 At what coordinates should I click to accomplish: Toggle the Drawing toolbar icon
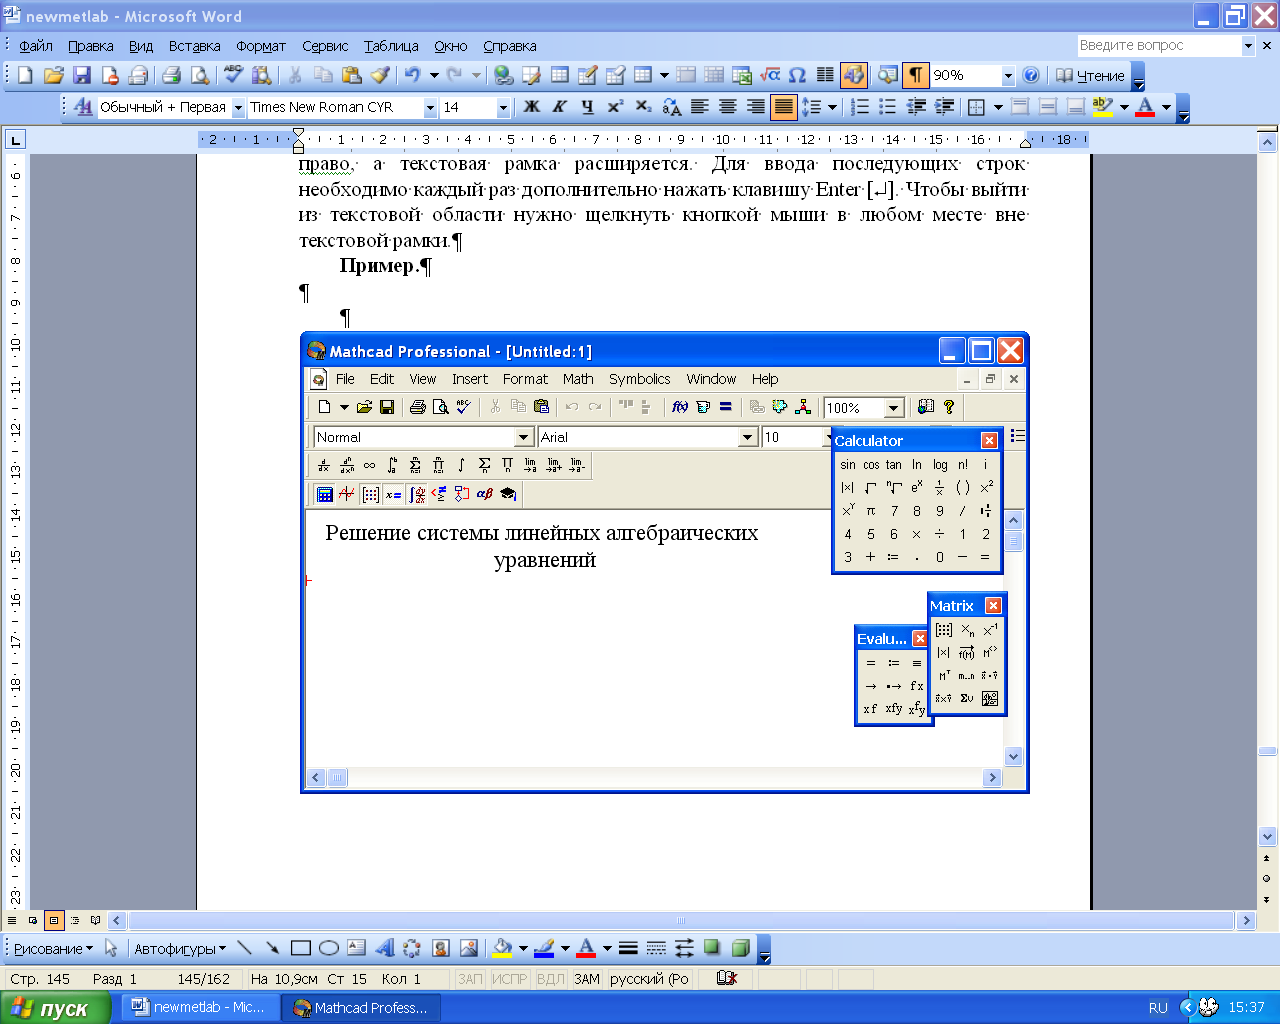(853, 75)
